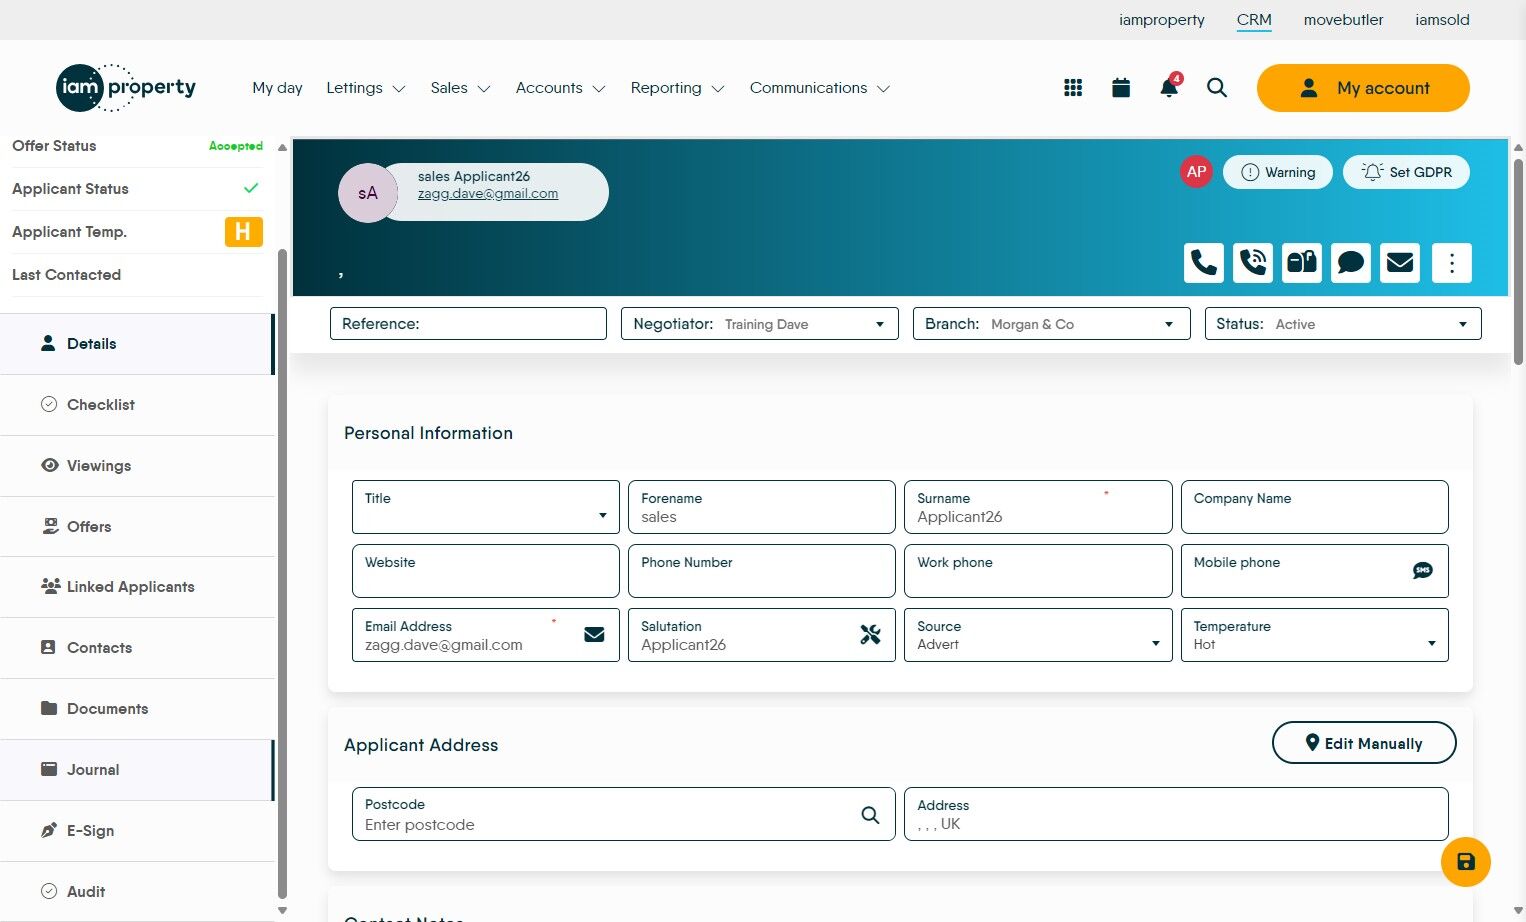Click Set GDPR alert toggle
This screenshot has width=1526, height=922.
pyautogui.click(x=1406, y=171)
